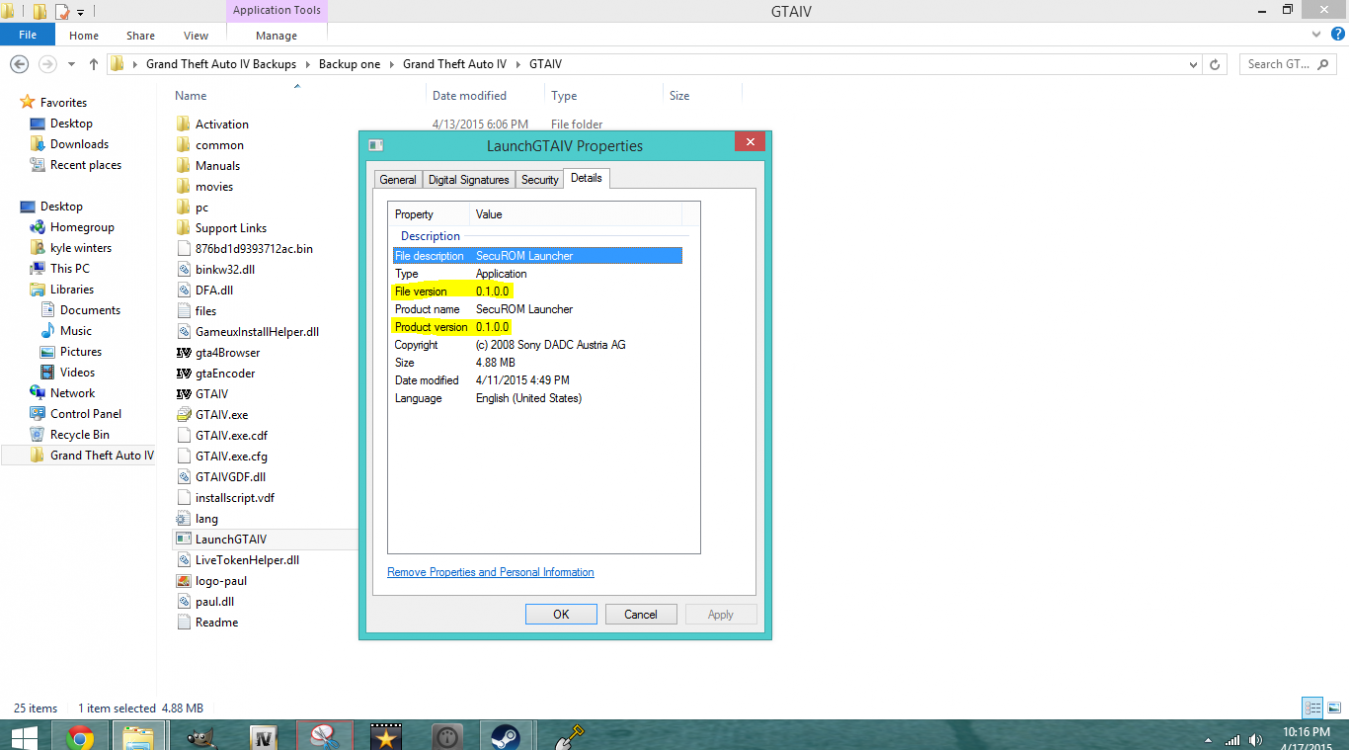Open the network signal tray icon

coord(1233,740)
